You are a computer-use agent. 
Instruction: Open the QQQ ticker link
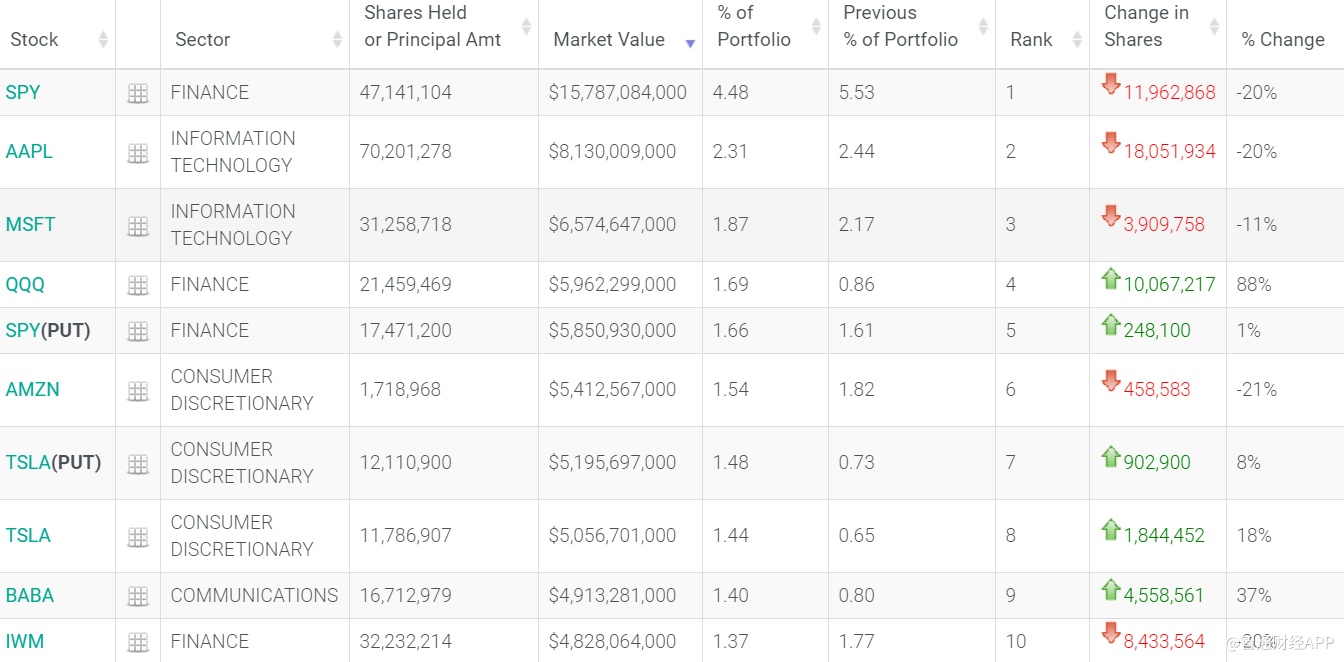(x=25, y=285)
